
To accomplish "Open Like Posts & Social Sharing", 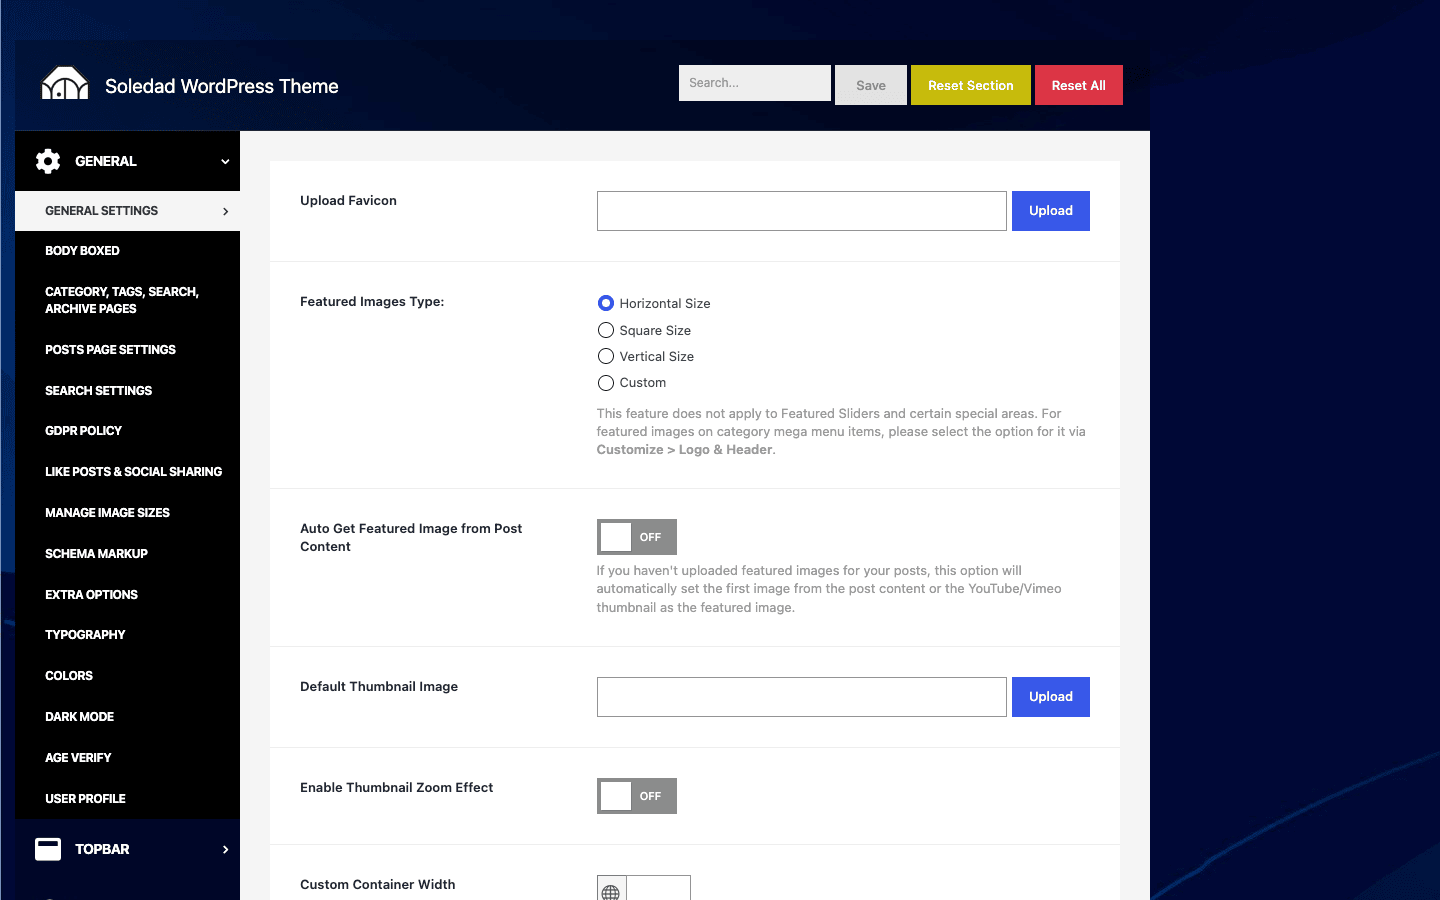I will click(127, 472).
